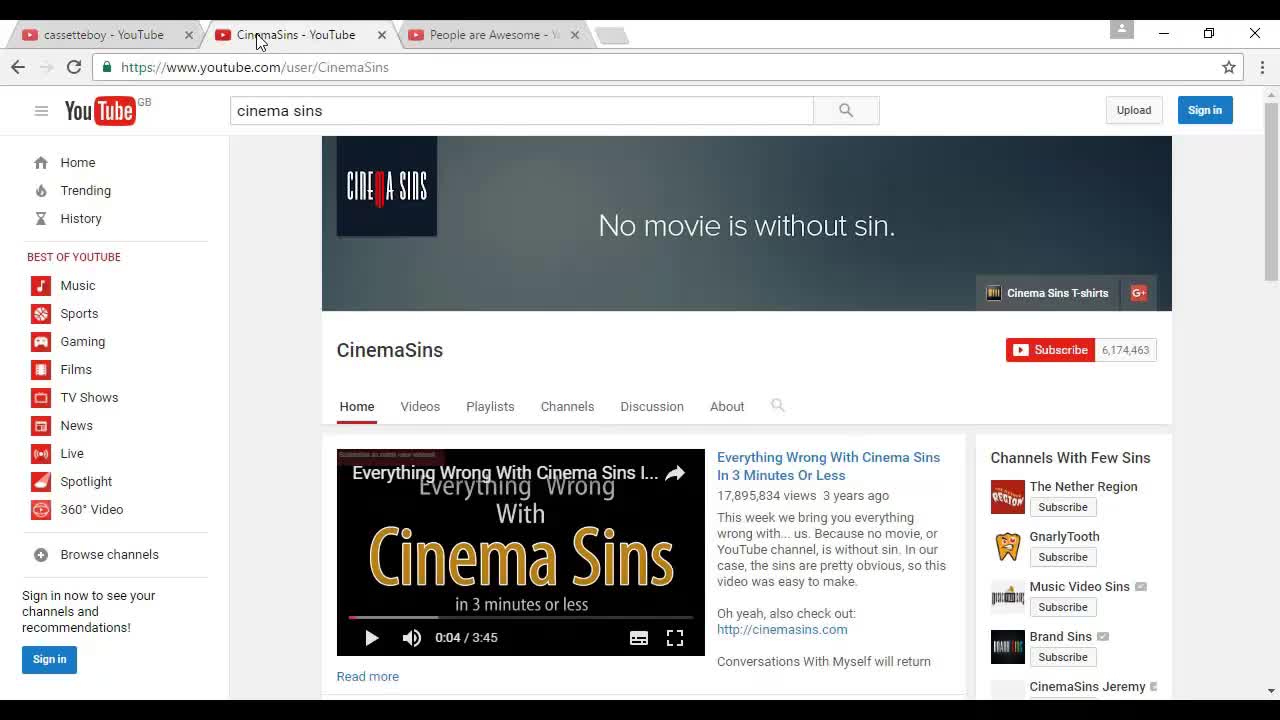Image resolution: width=1280 pixels, height=720 pixels.
Task: Bookmark this page with the star
Action: pos(1229,67)
